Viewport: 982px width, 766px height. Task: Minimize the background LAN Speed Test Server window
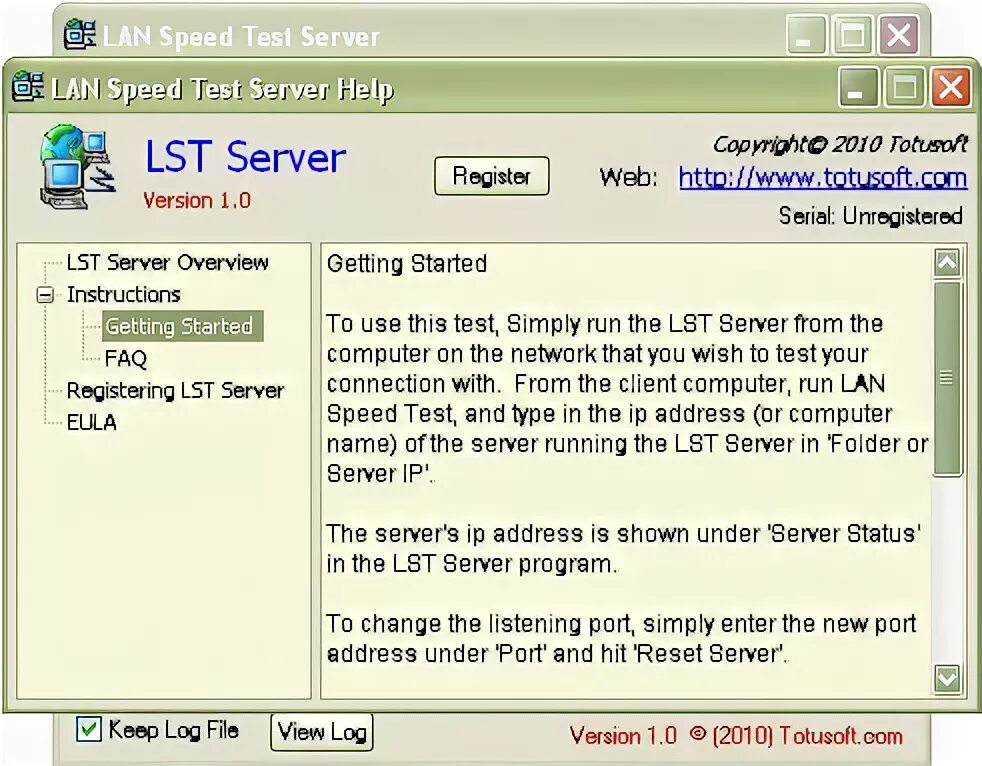click(x=805, y=35)
